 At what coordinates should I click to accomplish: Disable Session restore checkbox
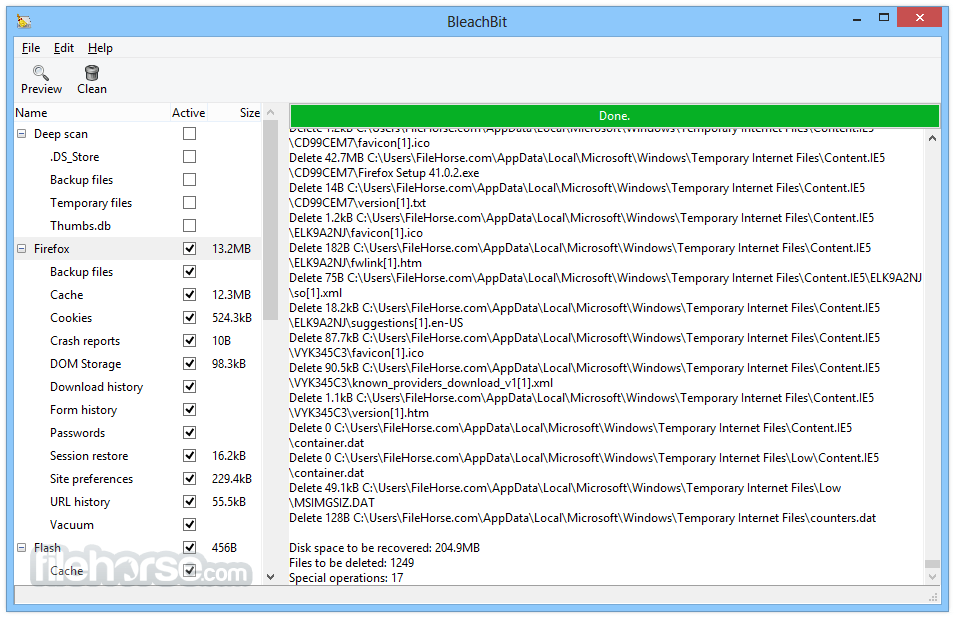pos(189,456)
